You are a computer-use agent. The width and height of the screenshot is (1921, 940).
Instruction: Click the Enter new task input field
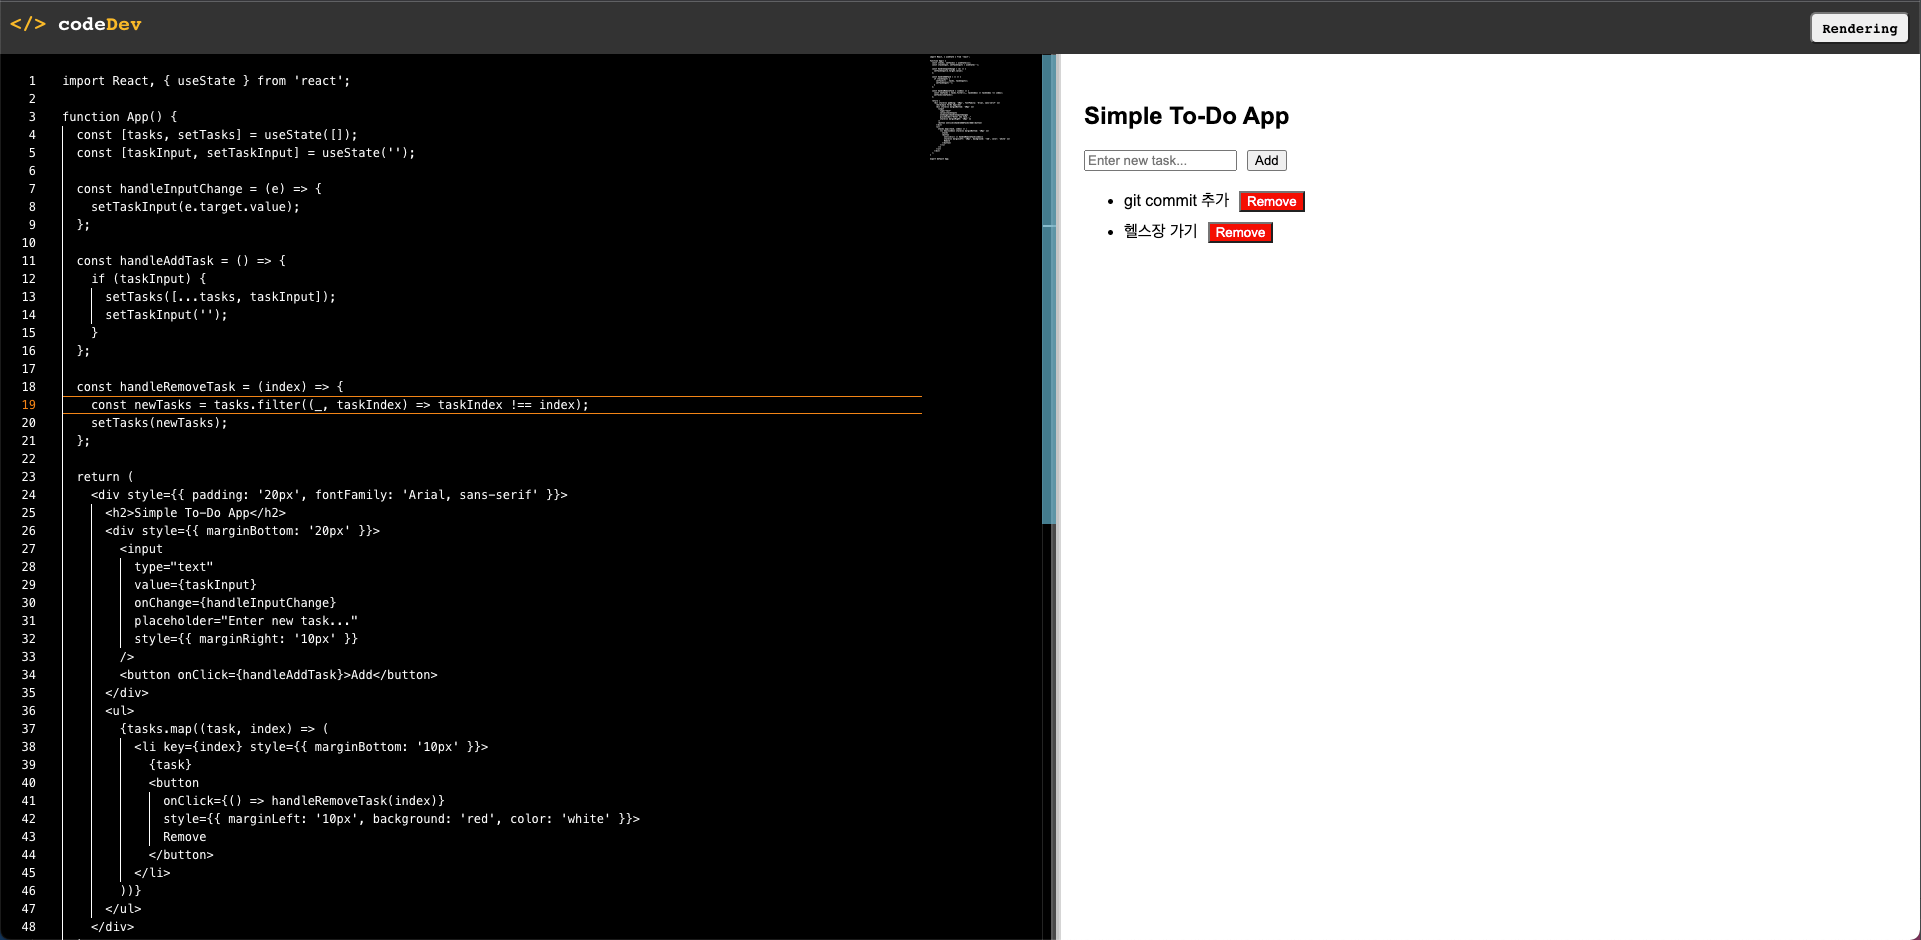[1159, 160]
